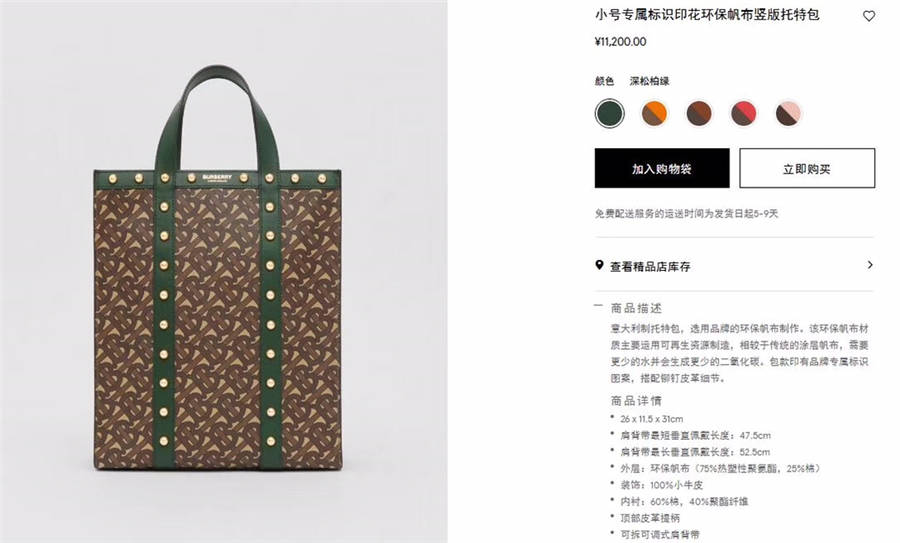The image size is (900, 543).
Task: Click the 深松柏绿 color name label
Action: click(649, 81)
